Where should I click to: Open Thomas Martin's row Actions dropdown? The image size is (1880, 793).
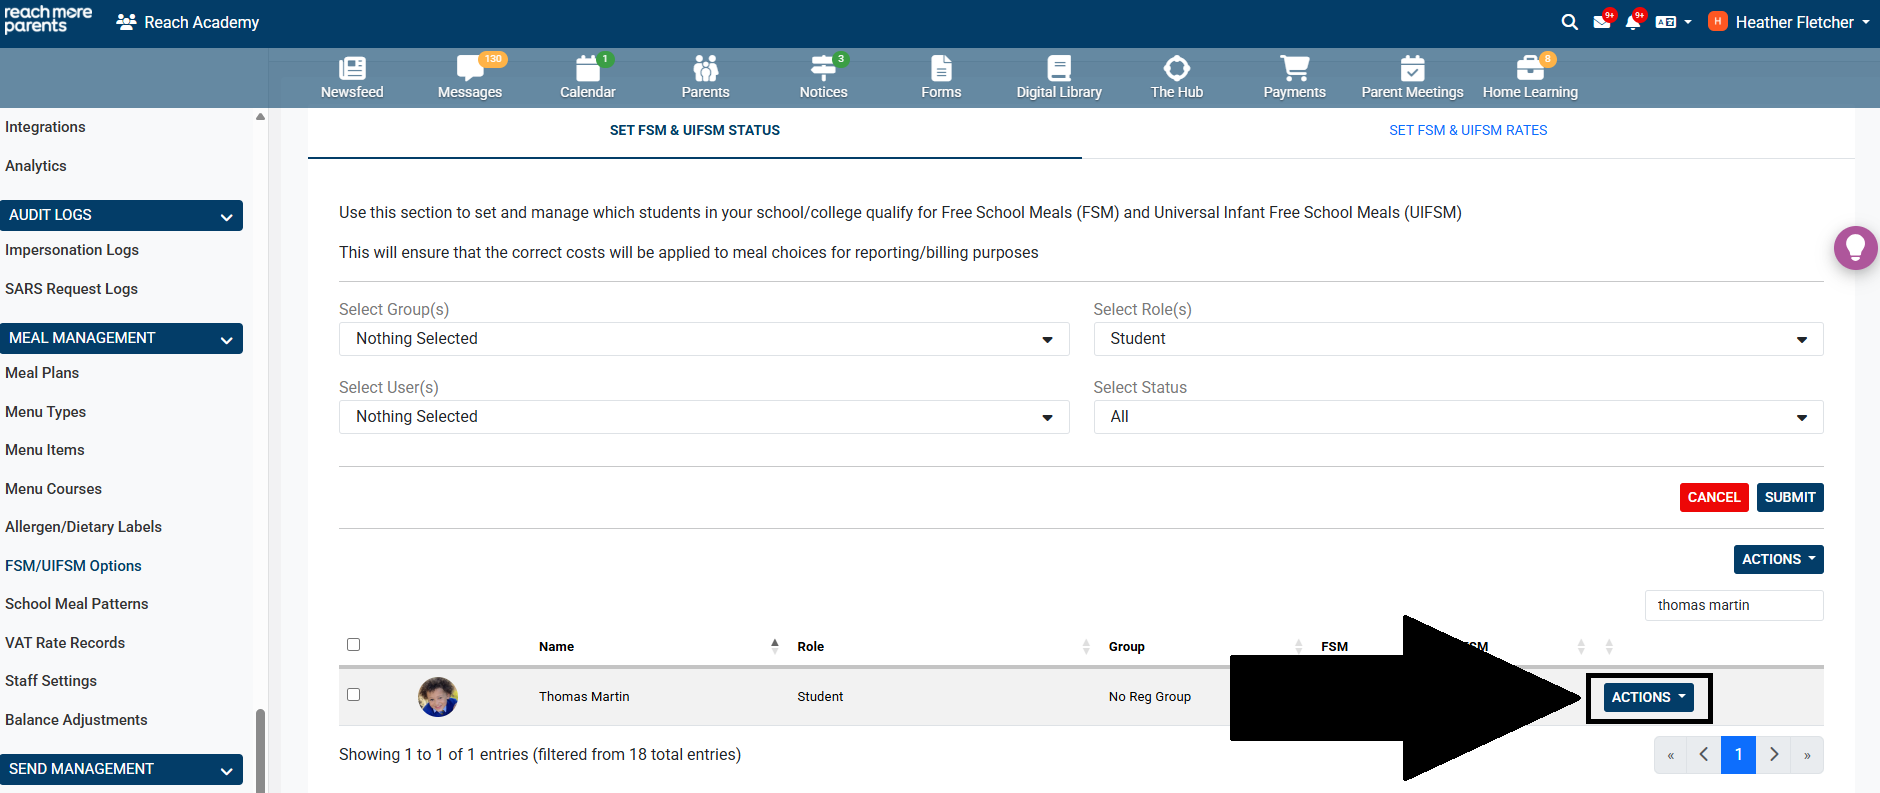click(1648, 697)
